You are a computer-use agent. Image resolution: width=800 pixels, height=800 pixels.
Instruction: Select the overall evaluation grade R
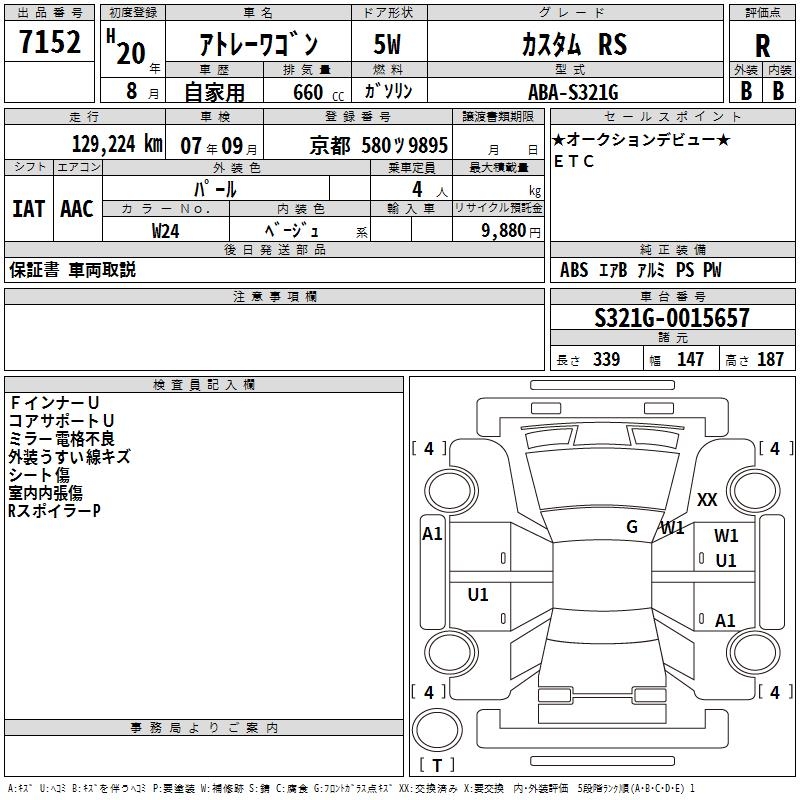click(762, 44)
